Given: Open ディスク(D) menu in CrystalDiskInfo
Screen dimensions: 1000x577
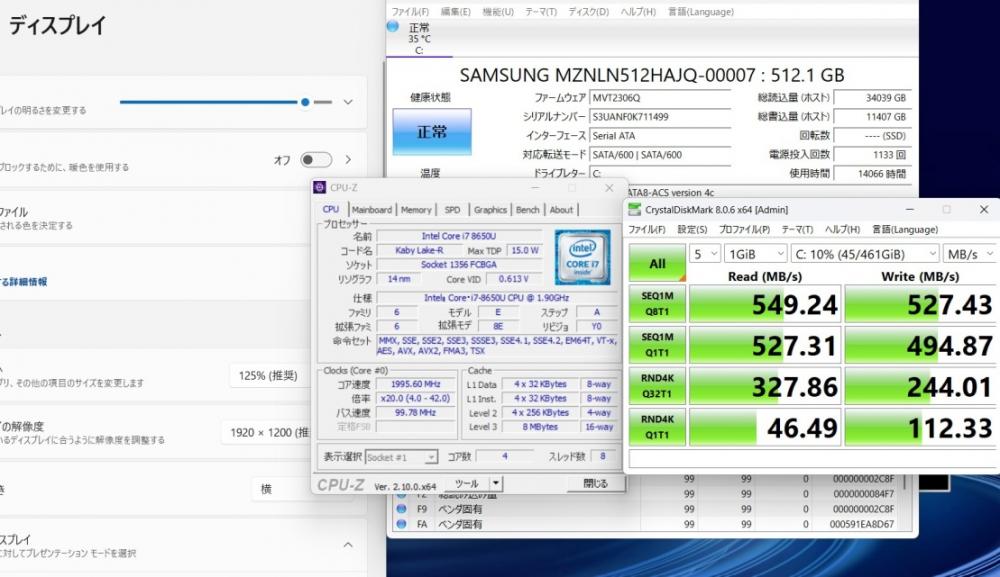Looking at the screenshot, I should tap(589, 11).
